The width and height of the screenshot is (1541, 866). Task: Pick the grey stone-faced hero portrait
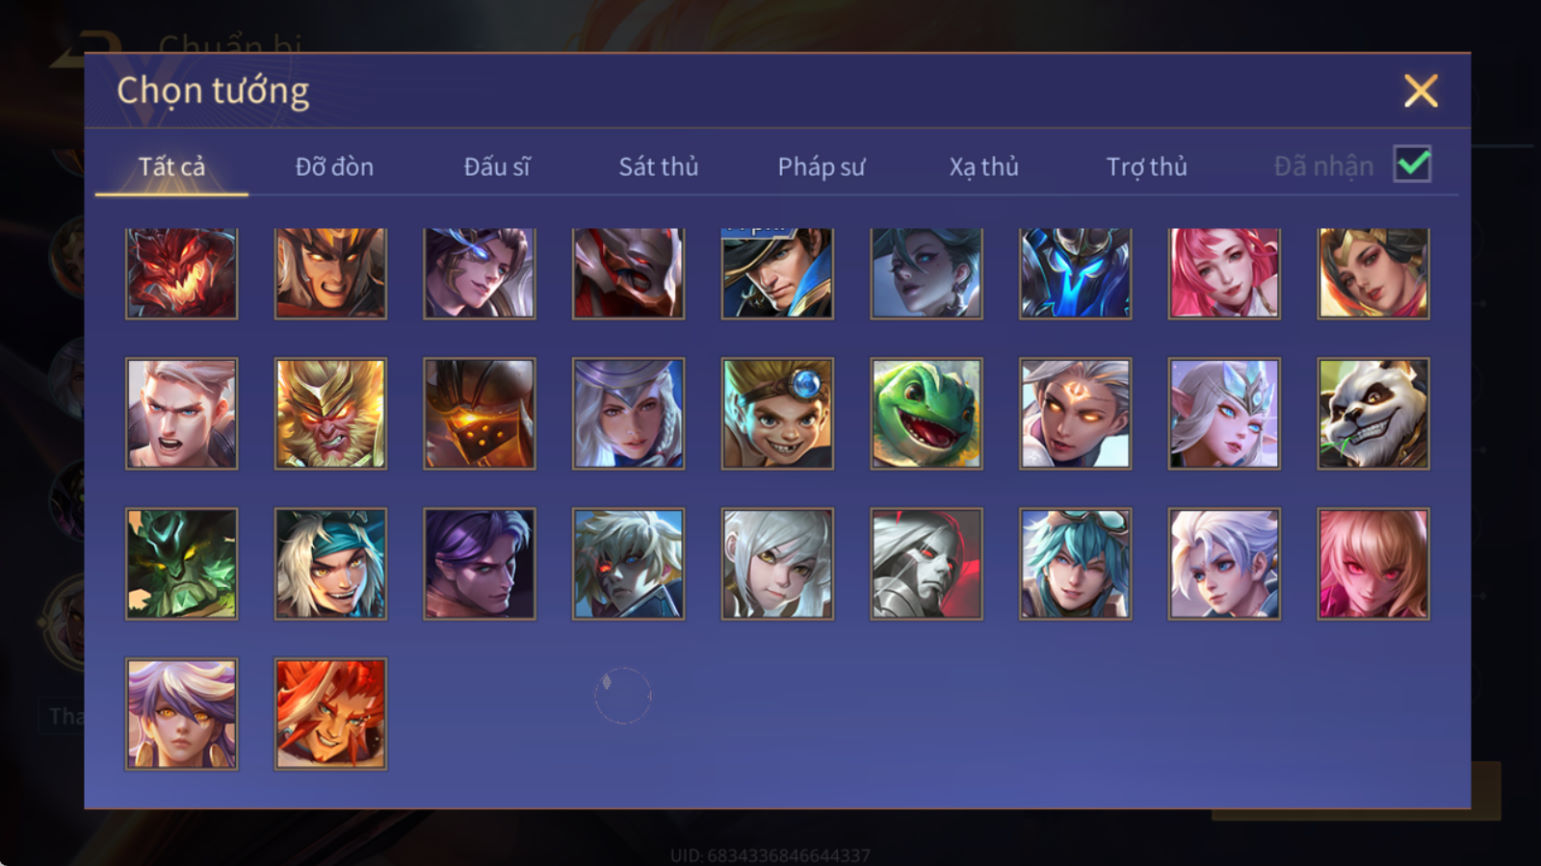click(926, 564)
